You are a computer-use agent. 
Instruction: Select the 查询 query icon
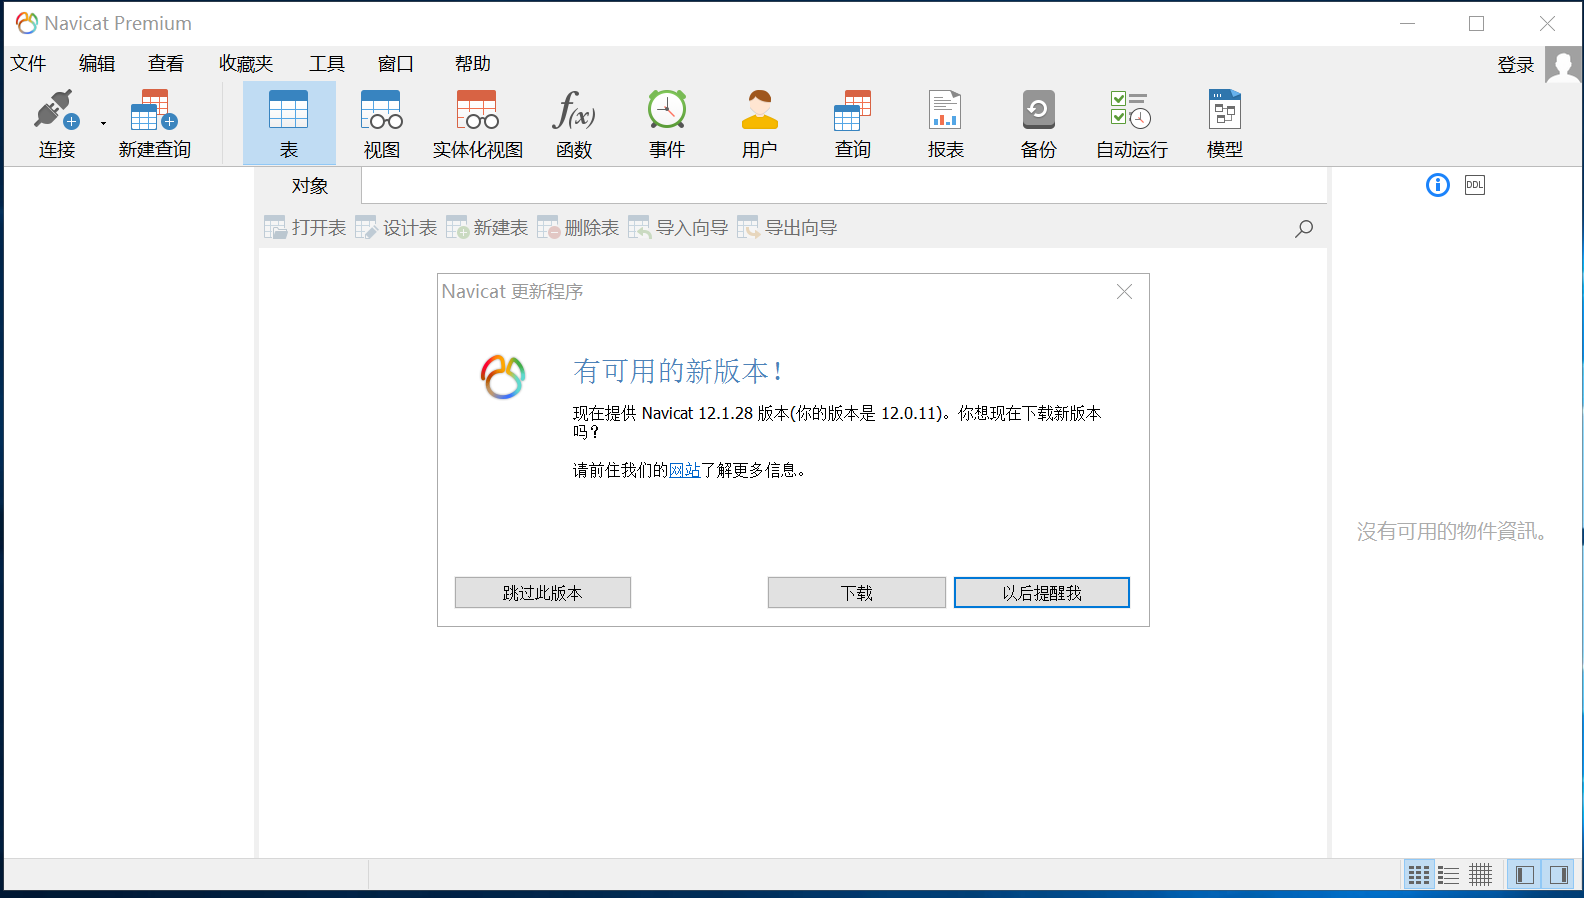[x=852, y=110]
